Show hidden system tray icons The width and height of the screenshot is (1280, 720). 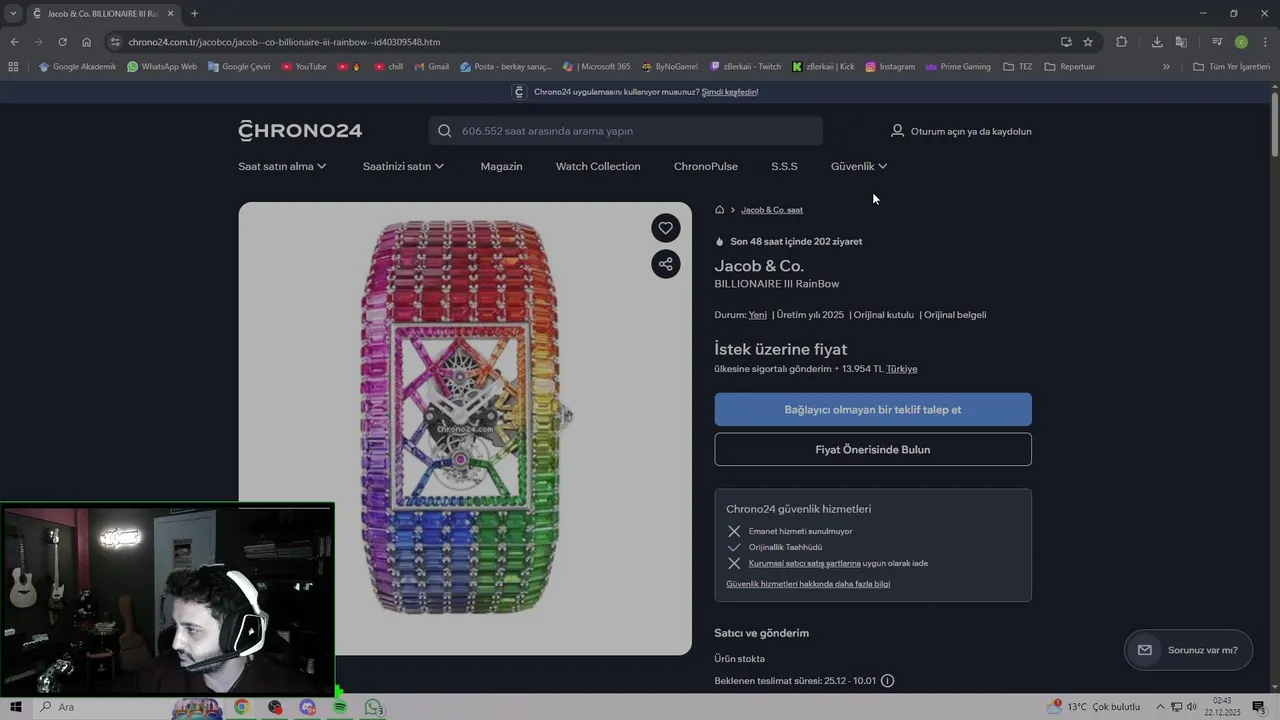pos(1162,707)
